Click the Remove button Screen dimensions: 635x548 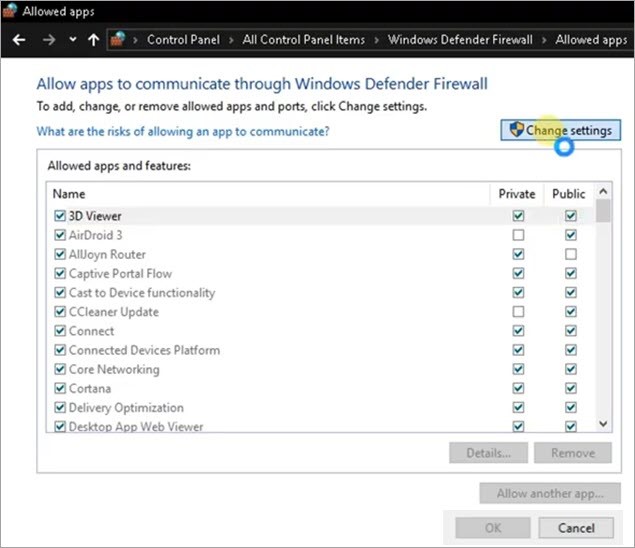point(573,453)
